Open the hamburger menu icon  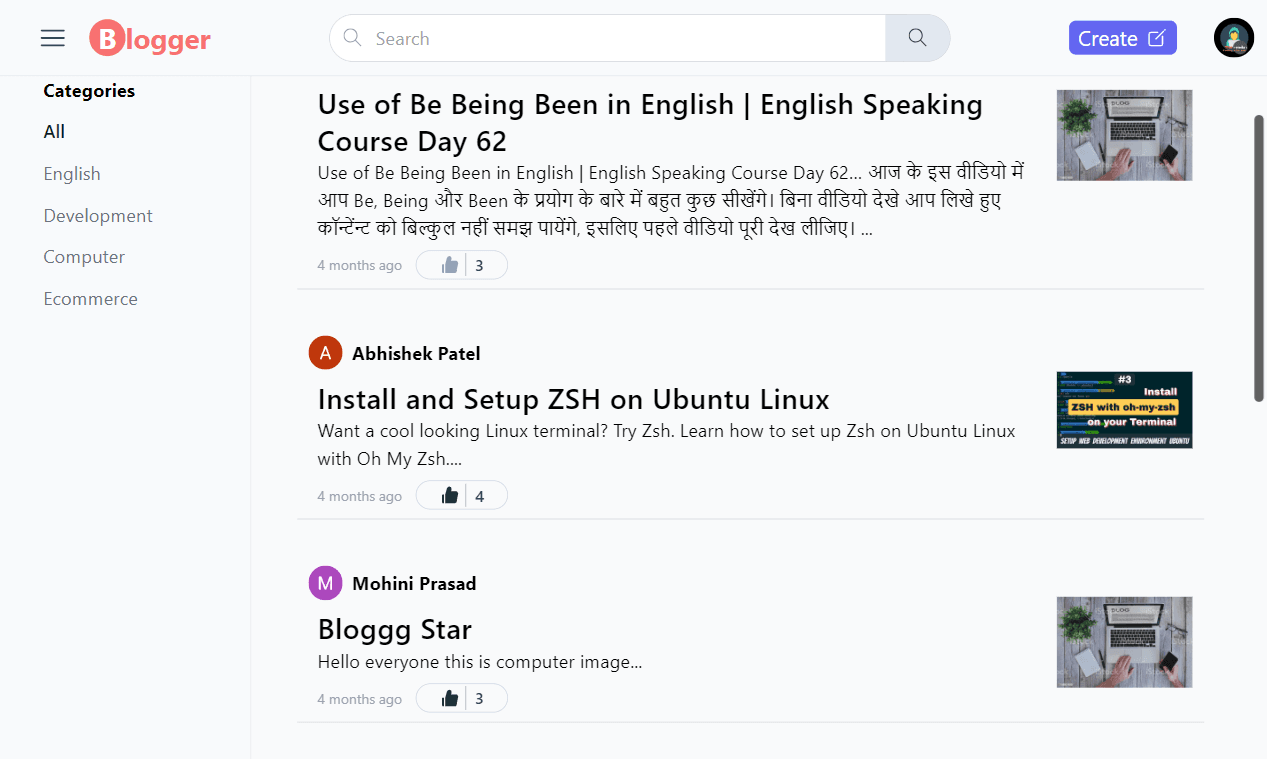(x=53, y=38)
